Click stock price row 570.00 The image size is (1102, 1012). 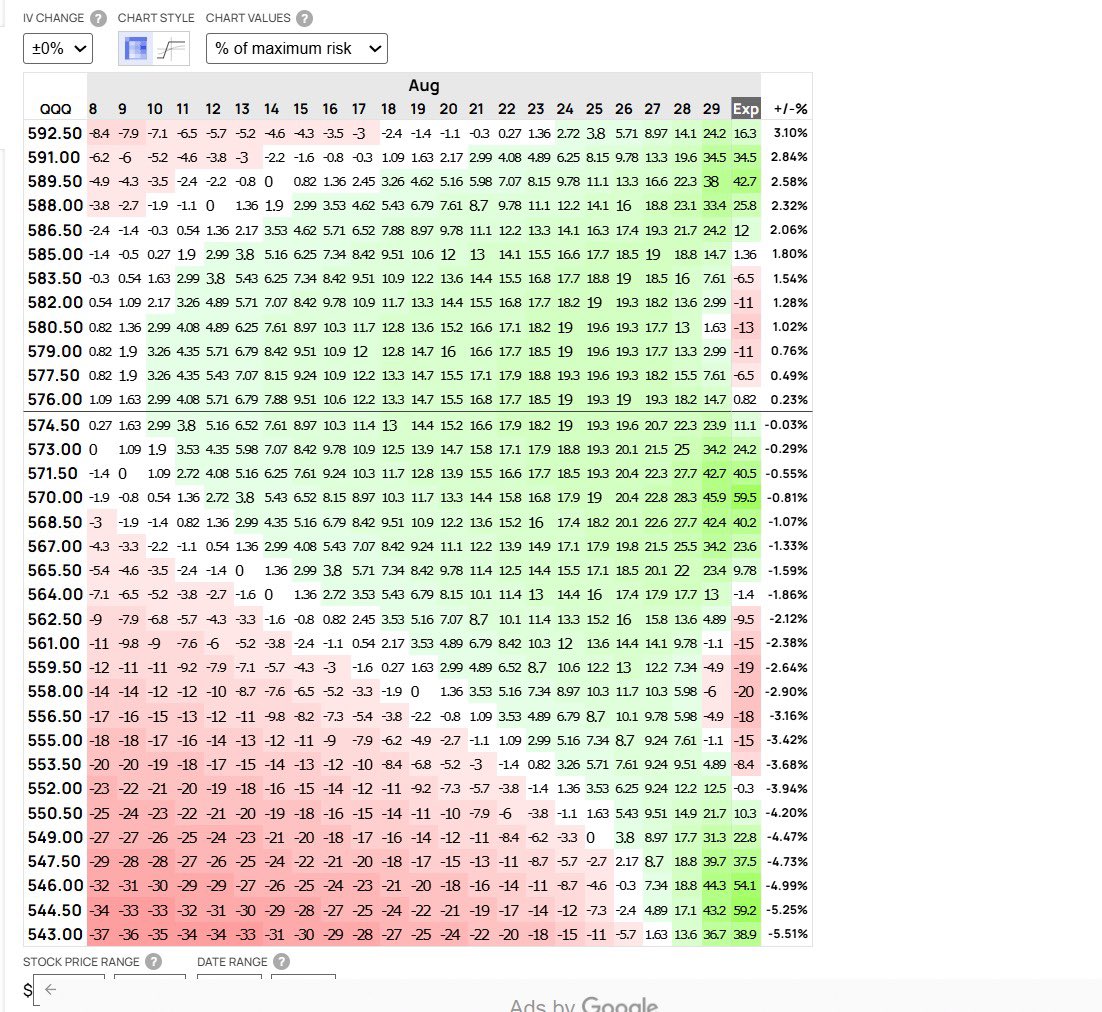pos(56,498)
